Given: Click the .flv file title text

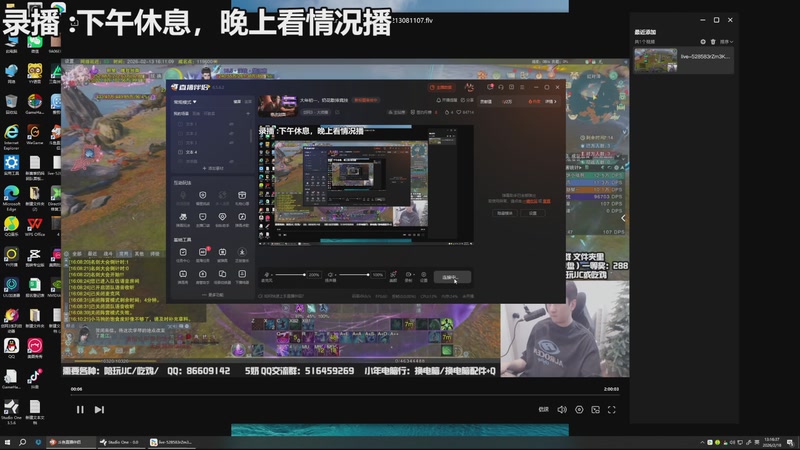Looking at the screenshot, I should point(413,20).
